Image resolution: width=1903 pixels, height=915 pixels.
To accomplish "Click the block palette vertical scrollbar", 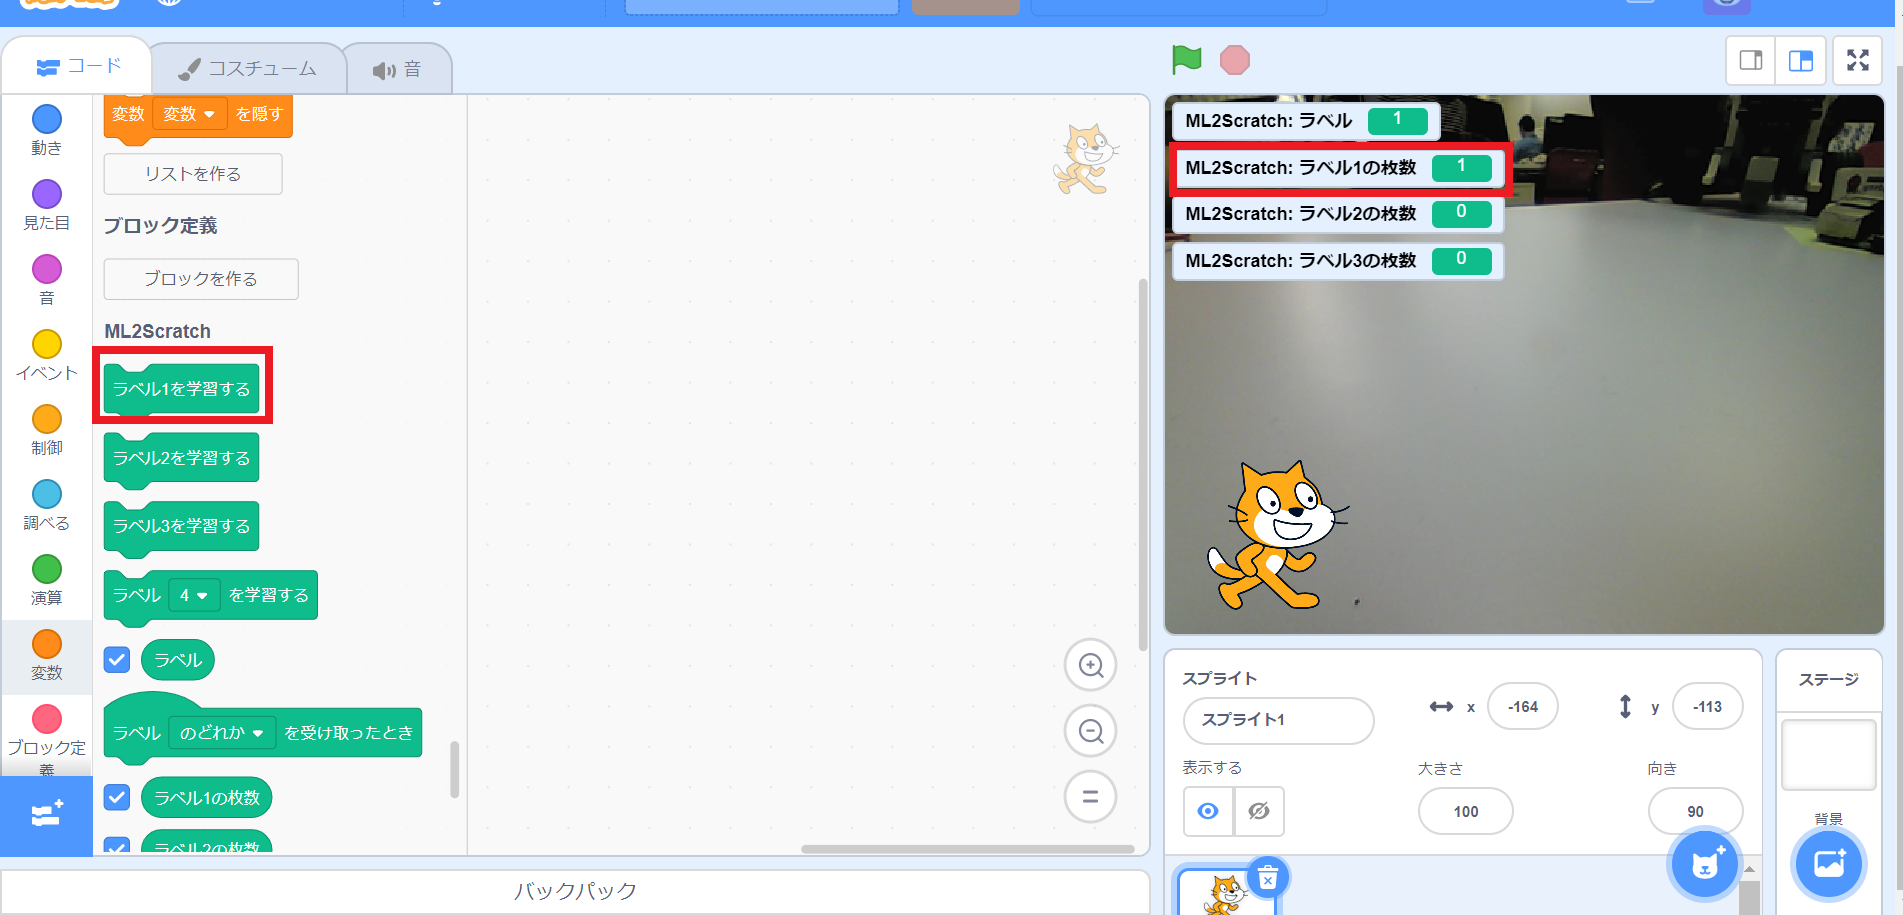I will [x=455, y=769].
